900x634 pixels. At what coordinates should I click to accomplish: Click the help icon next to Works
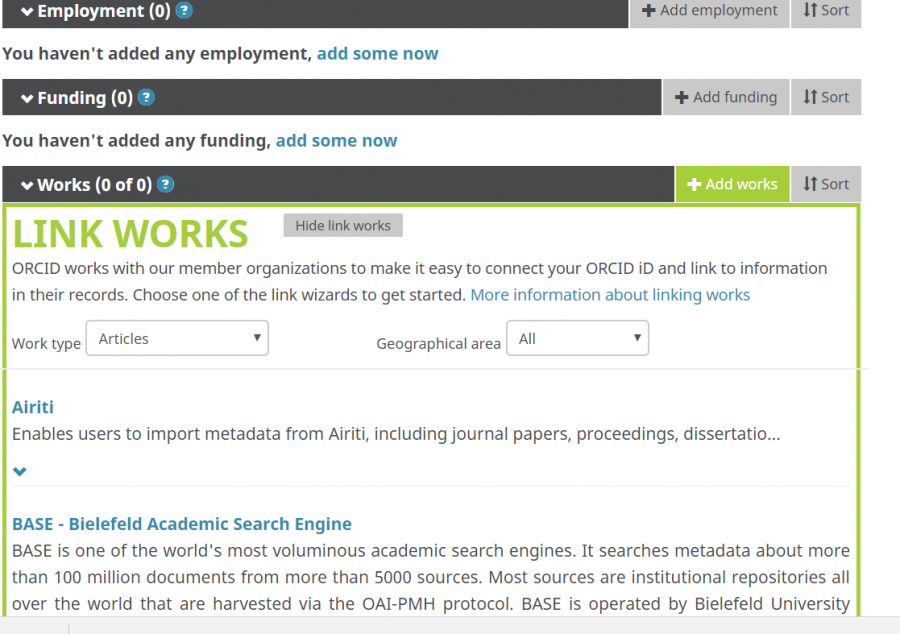coord(166,185)
